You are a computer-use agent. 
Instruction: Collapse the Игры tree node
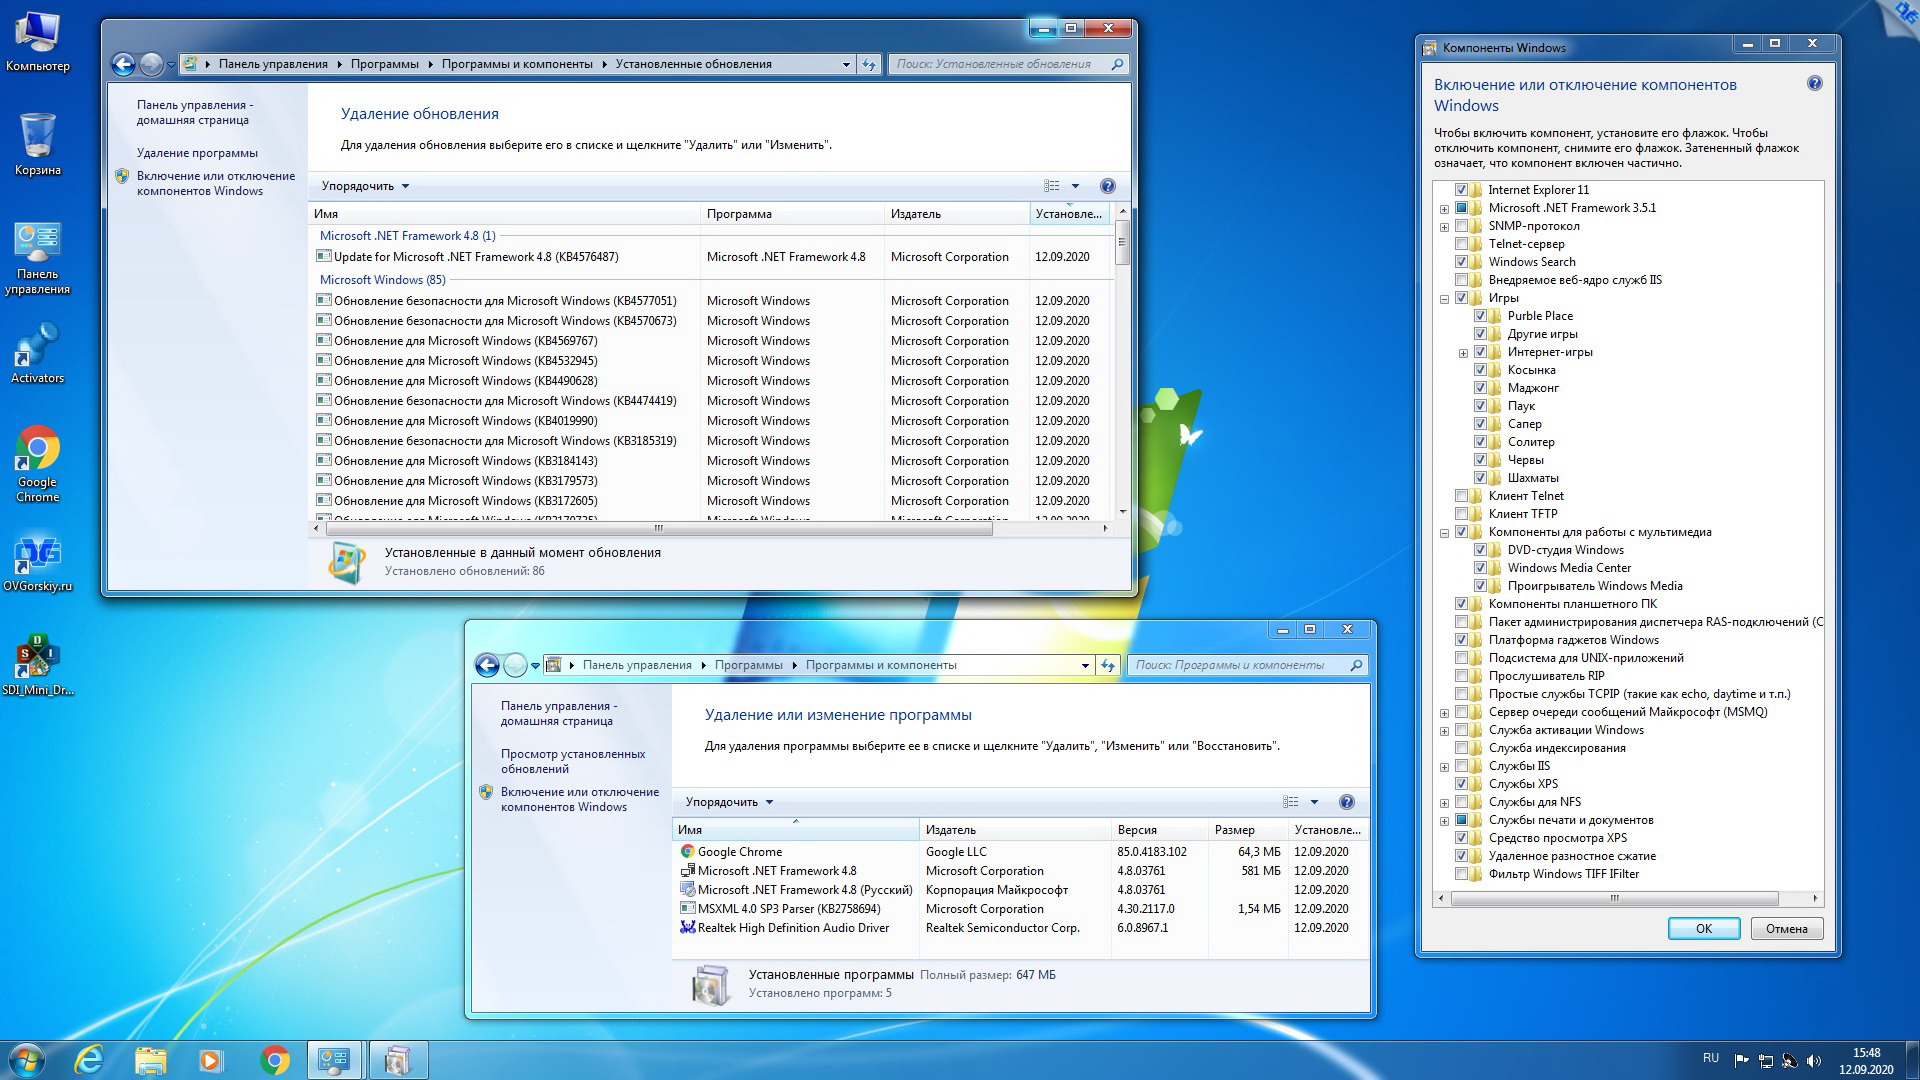(1444, 299)
